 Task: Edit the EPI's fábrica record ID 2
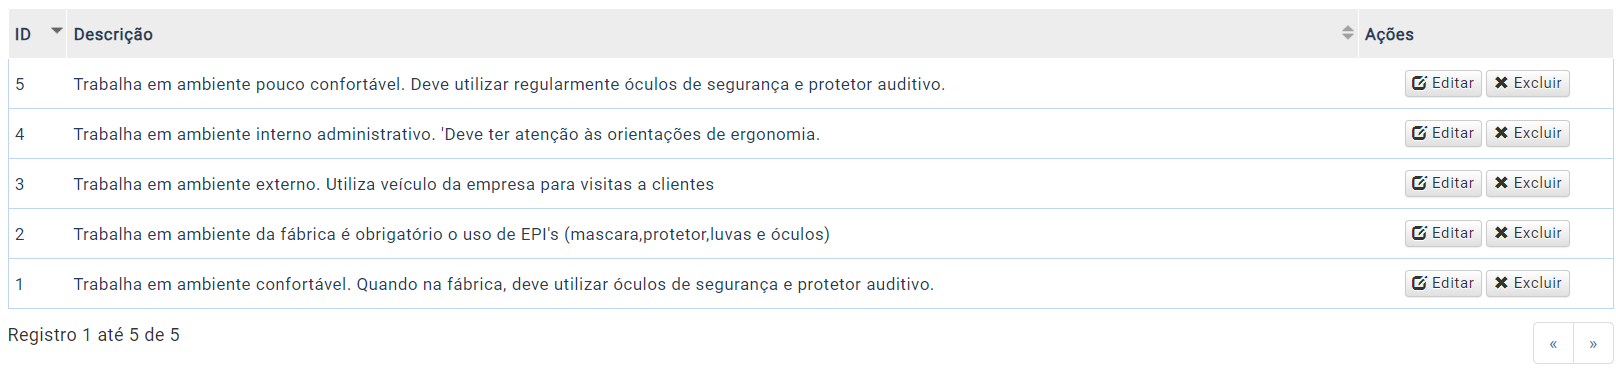[1443, 233]
